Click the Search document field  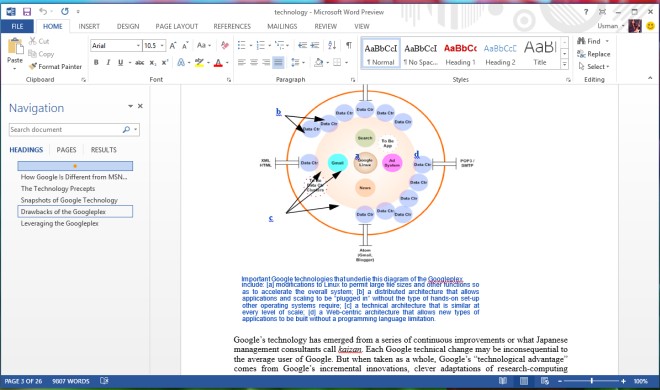click(x=65, y=130)
